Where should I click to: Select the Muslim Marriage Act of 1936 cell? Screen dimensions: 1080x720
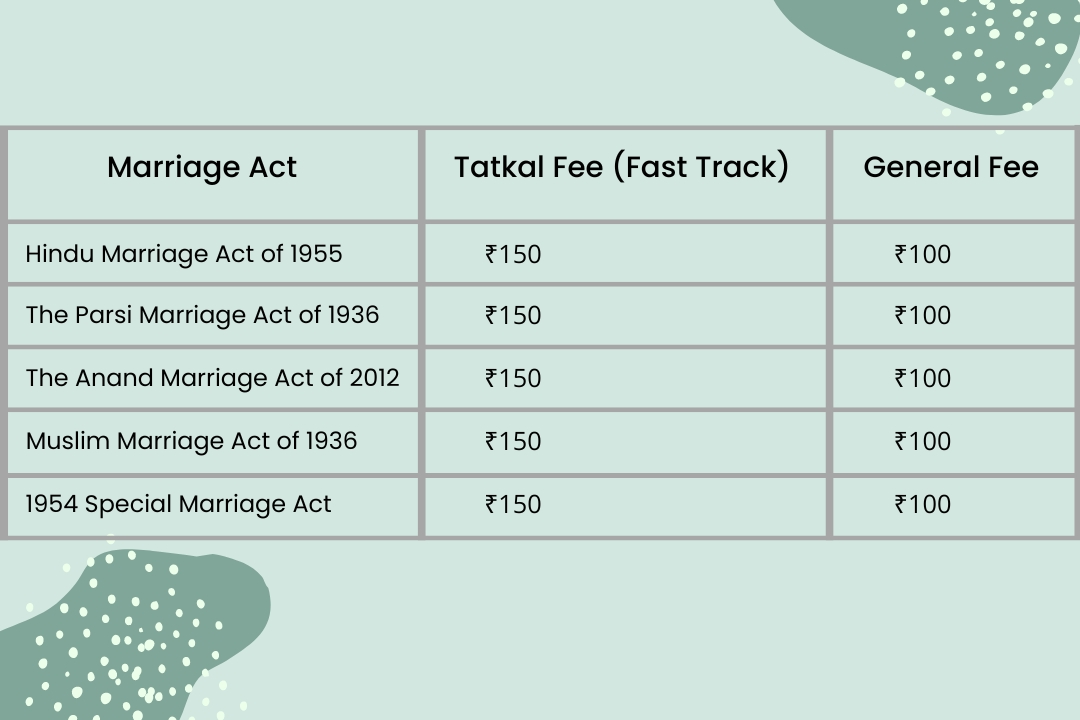[x=191, y=441]
